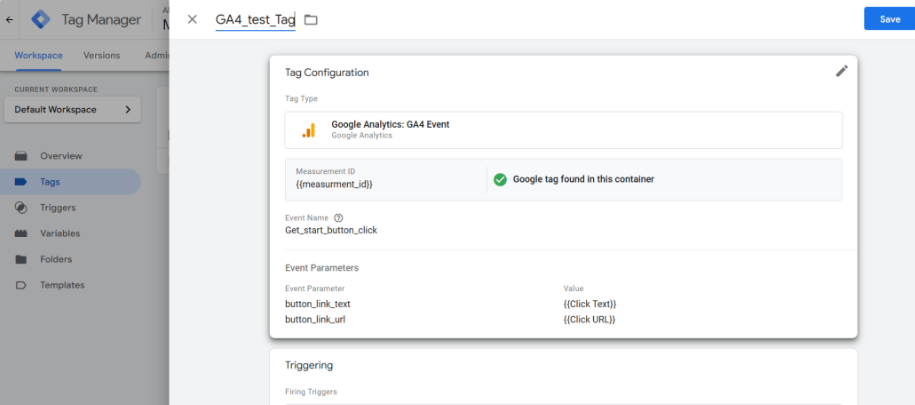
Task: Click the back arrow in Tag Manager header
Action: 10,19
